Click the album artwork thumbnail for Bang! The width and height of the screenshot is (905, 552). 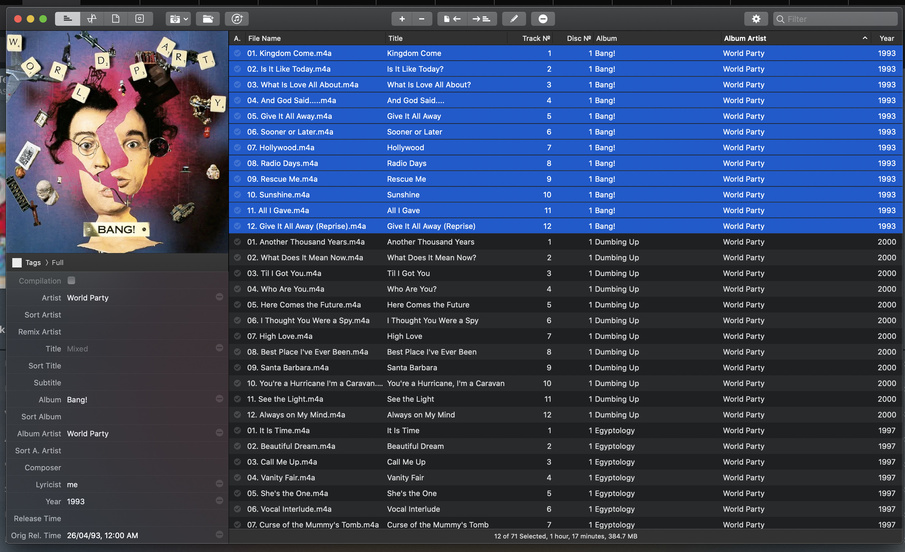117,141
